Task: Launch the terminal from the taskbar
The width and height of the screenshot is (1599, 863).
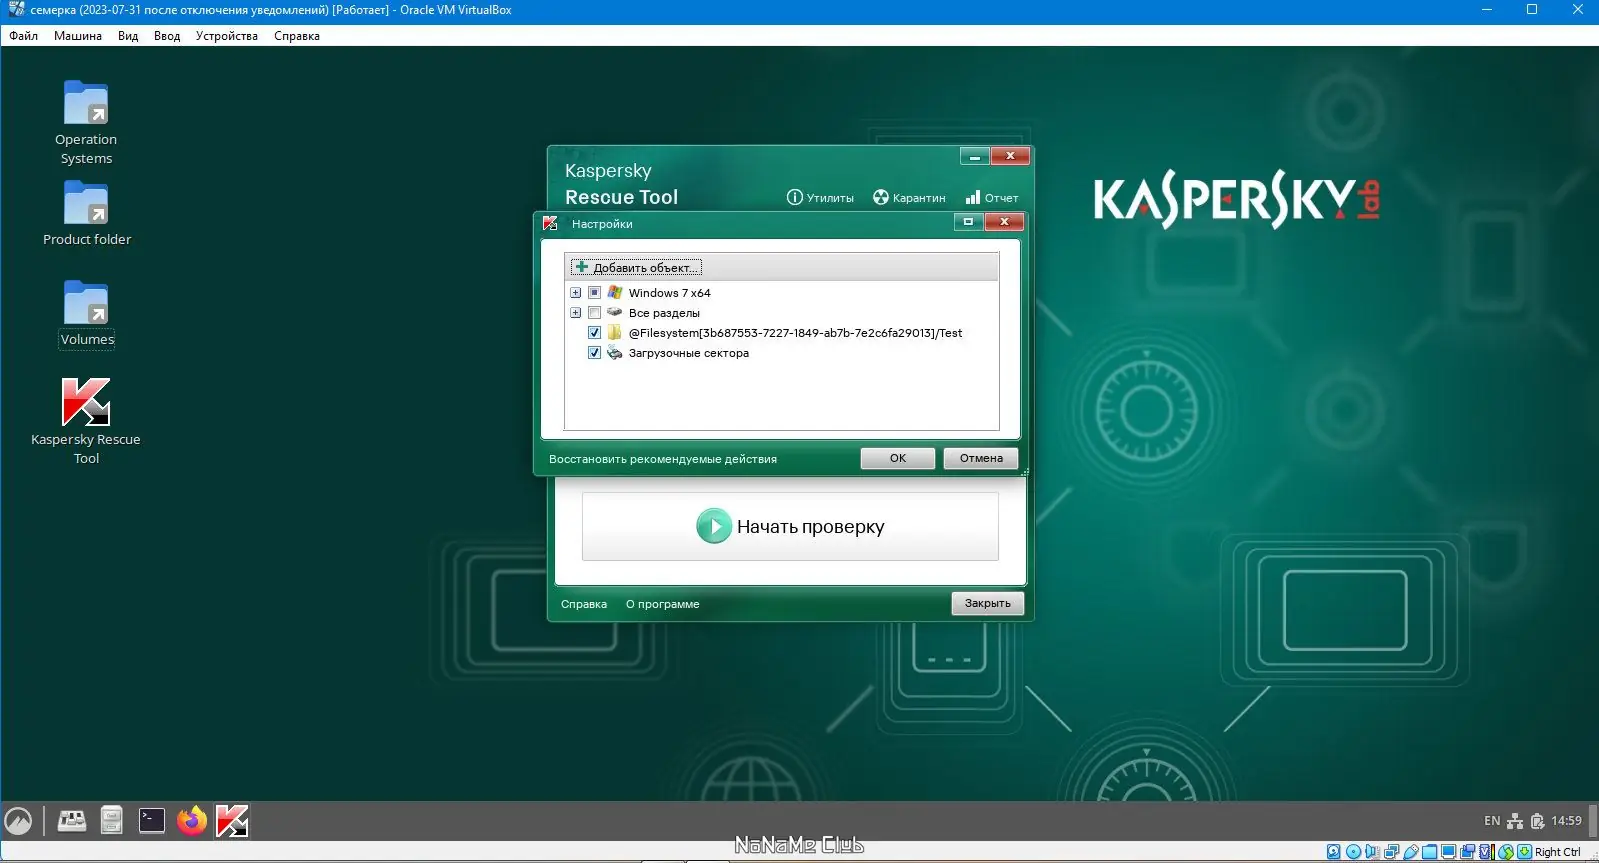Action: 151,821
